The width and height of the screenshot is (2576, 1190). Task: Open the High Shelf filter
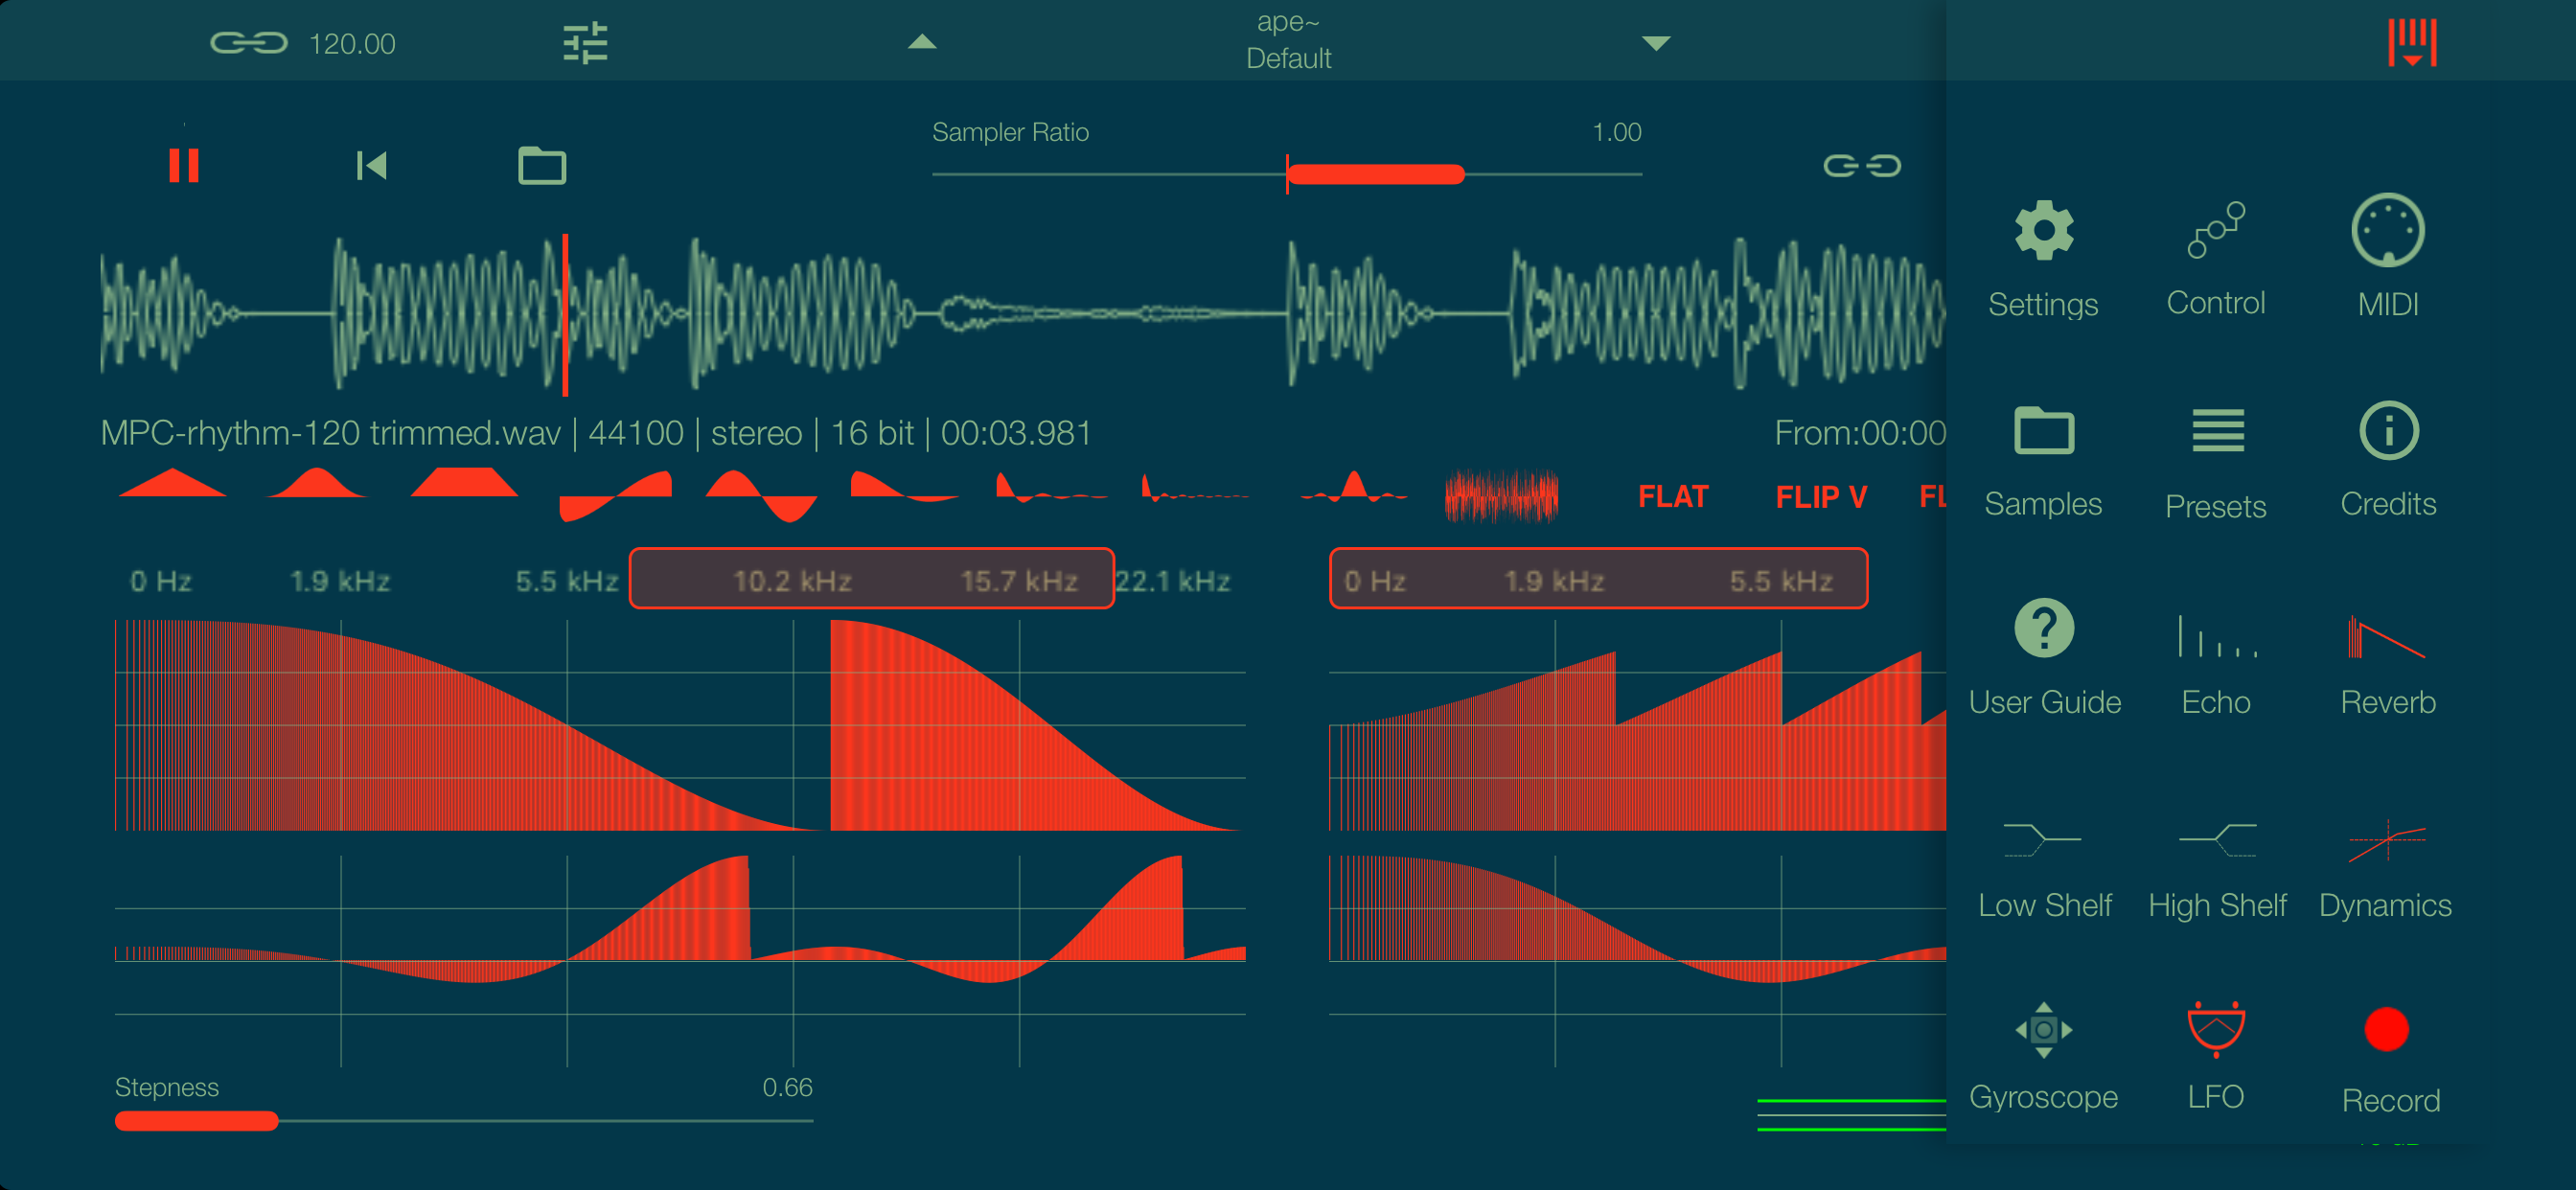pos(2215,840)
